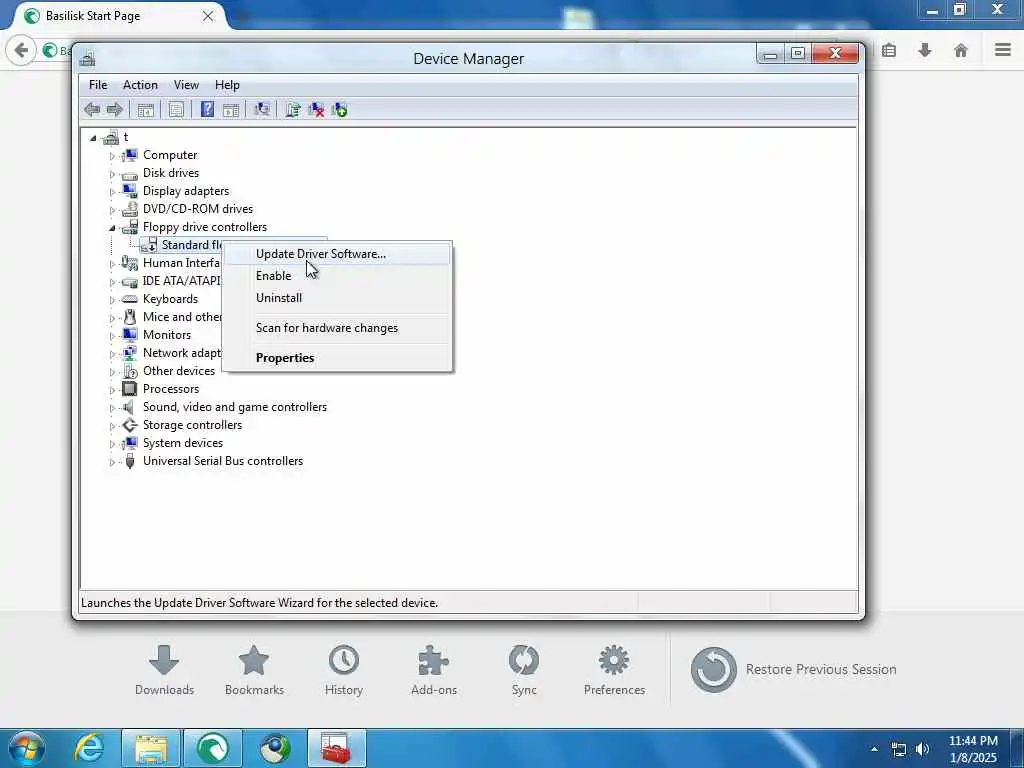Choose Update Driver Software from context menu
The image size is (1024, 768).
tap(338, 254)
